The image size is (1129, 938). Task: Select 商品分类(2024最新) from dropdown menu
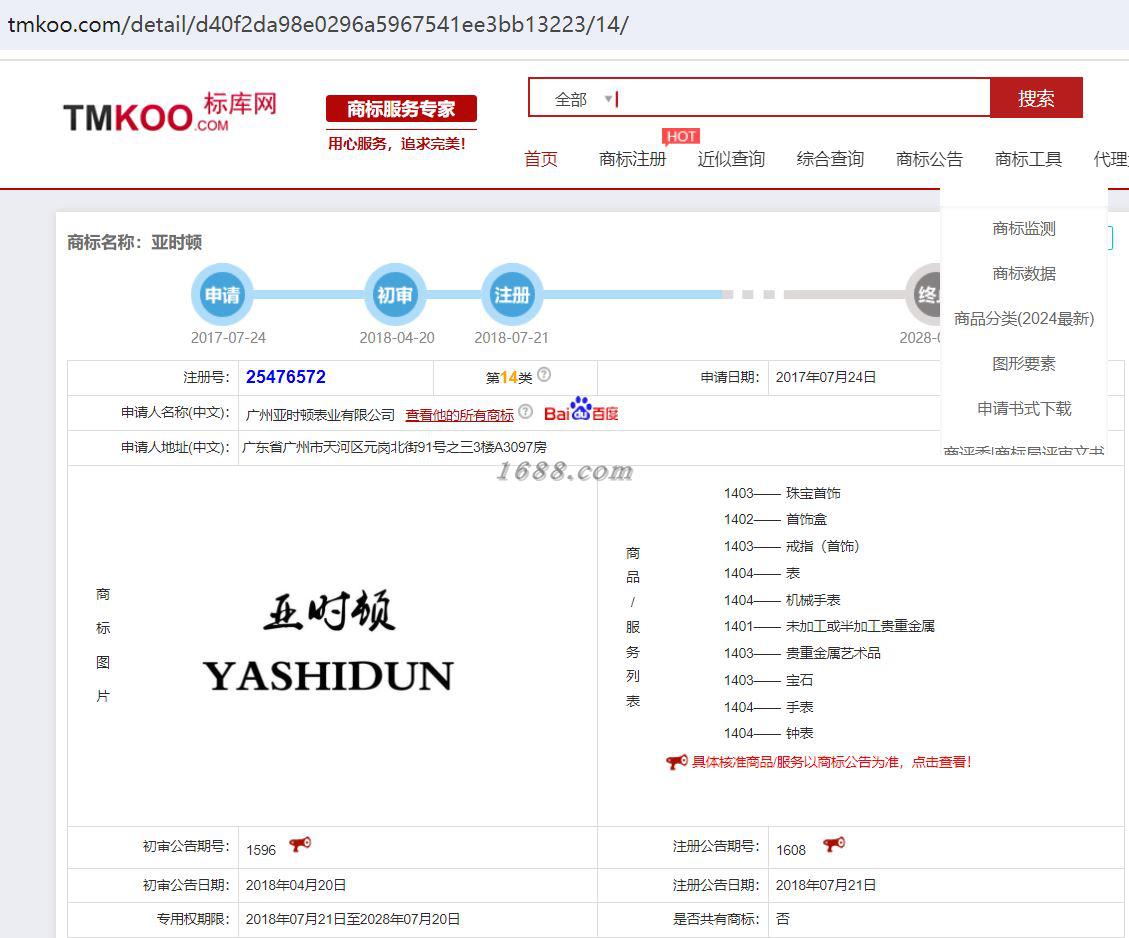(x=1024, y=318)
